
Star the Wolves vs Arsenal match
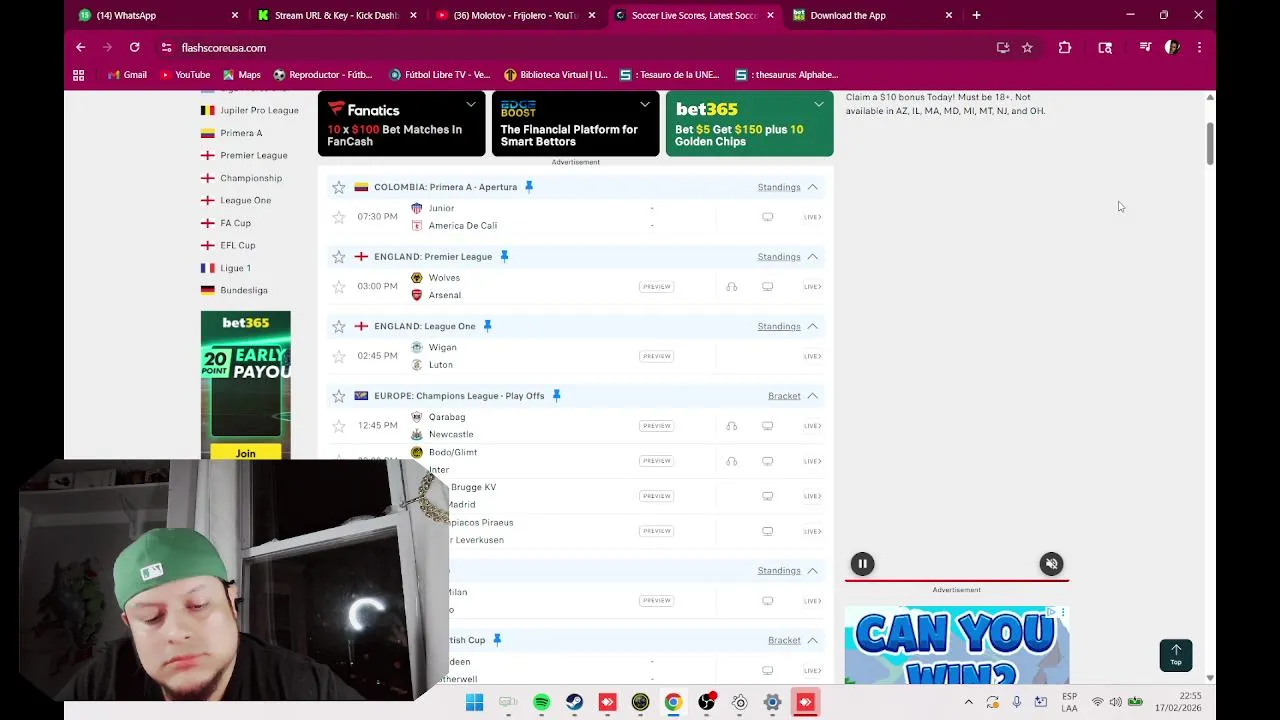(x=339, y=287)
